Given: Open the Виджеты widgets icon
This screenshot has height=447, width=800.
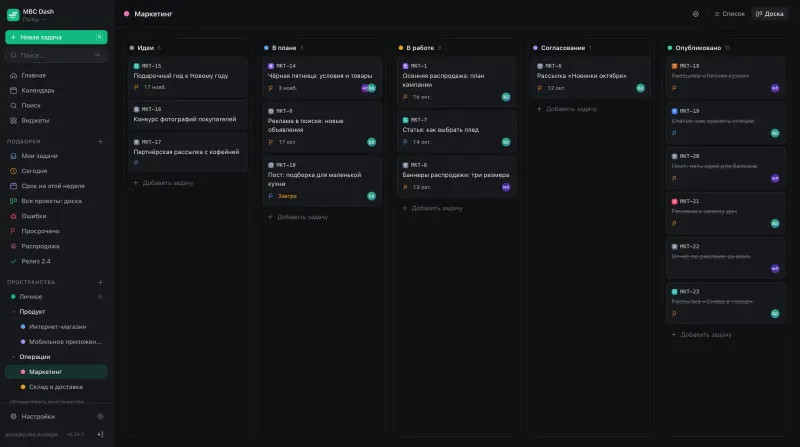Looking at the screenshot, I should [x=13, y=120].
